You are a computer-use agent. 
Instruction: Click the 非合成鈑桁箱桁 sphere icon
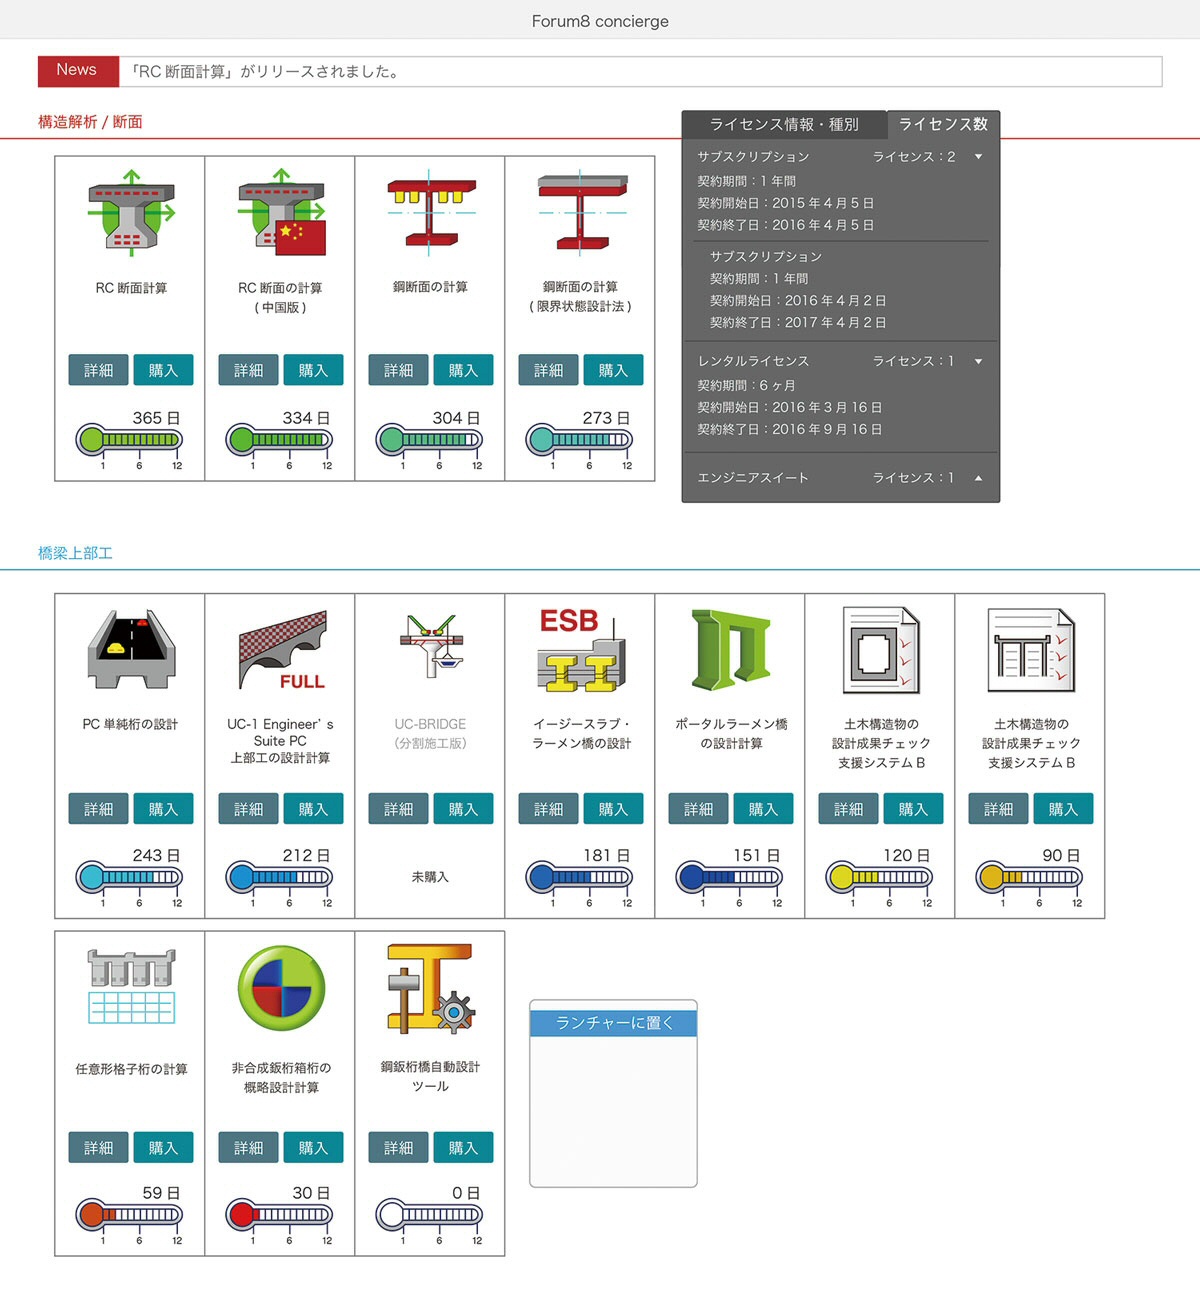[x=281, y=988]
